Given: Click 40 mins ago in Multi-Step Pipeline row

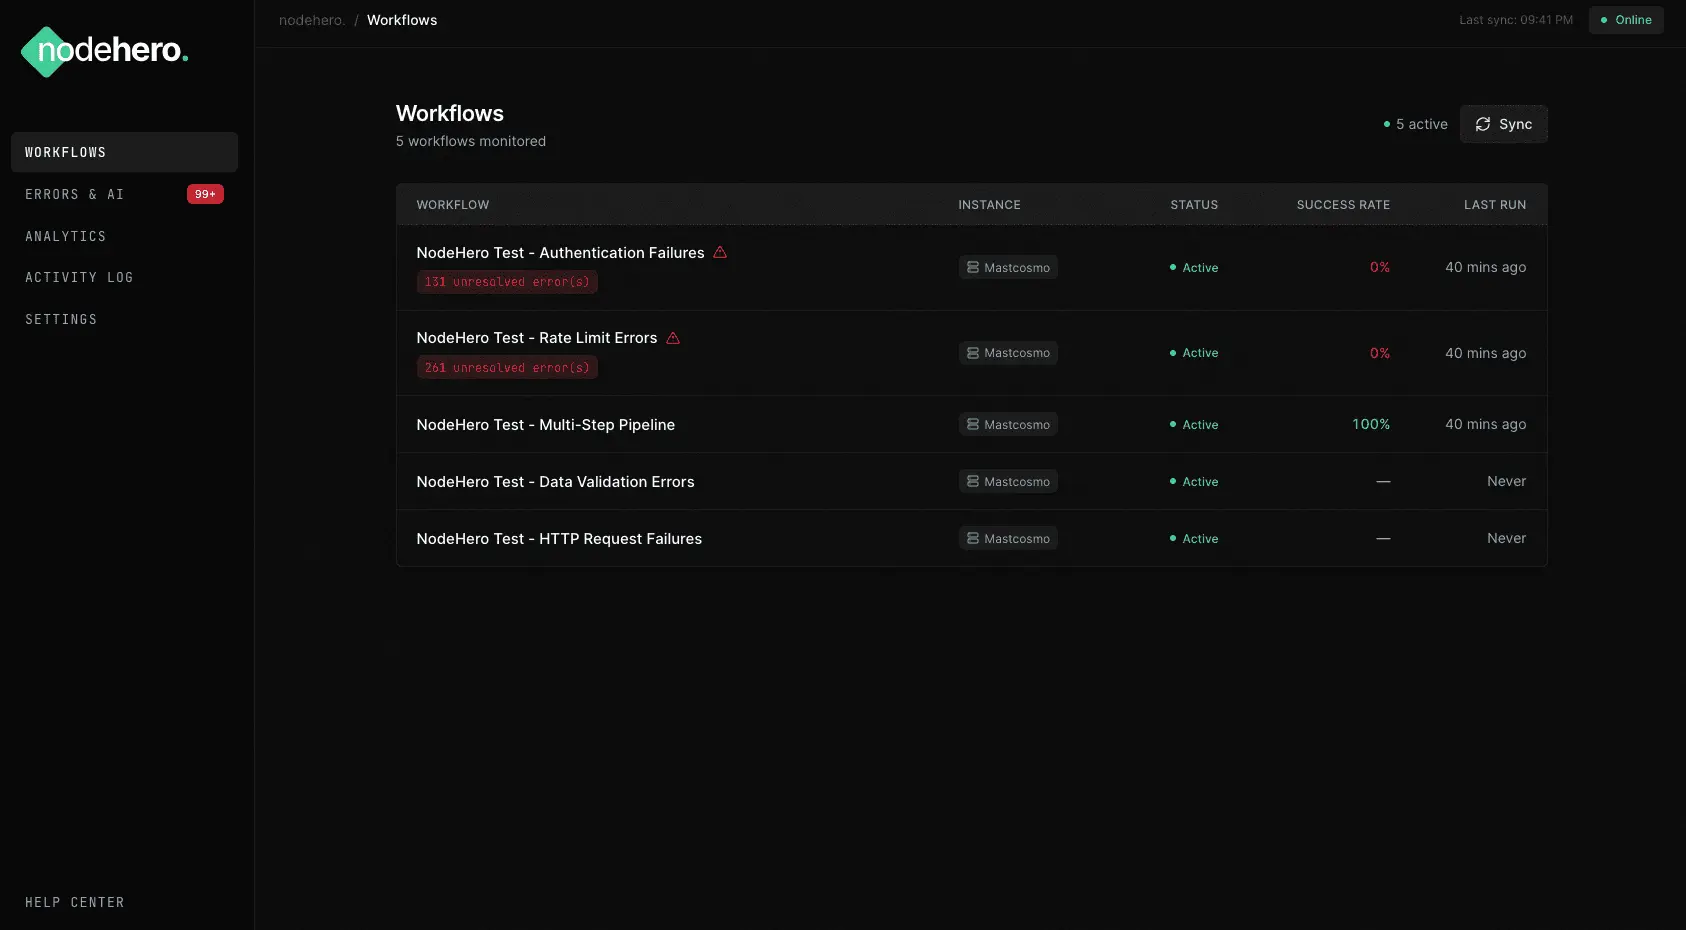Looking at the screenshot, I should pos(1485,424).
